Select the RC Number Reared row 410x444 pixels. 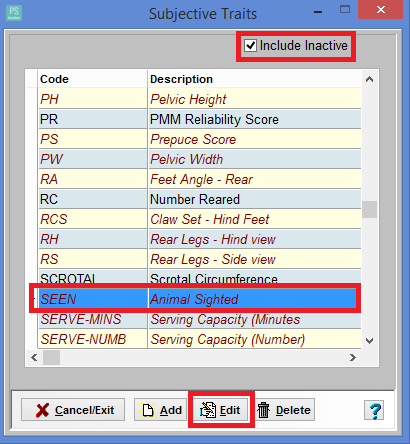(x=200, y=199)
